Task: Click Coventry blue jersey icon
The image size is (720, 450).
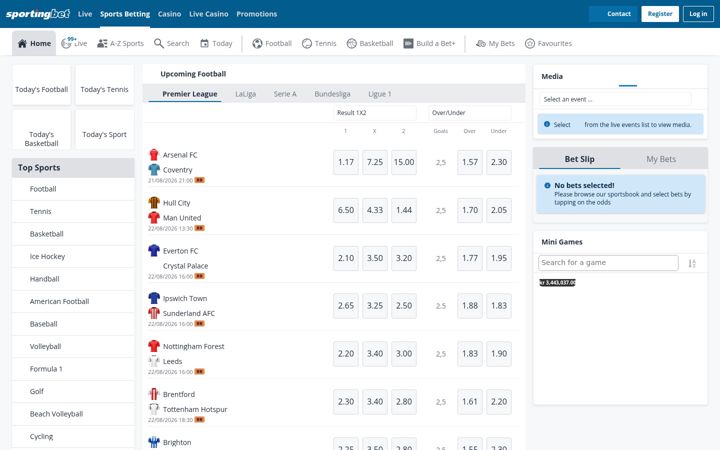Action: (x=154, y=169)
